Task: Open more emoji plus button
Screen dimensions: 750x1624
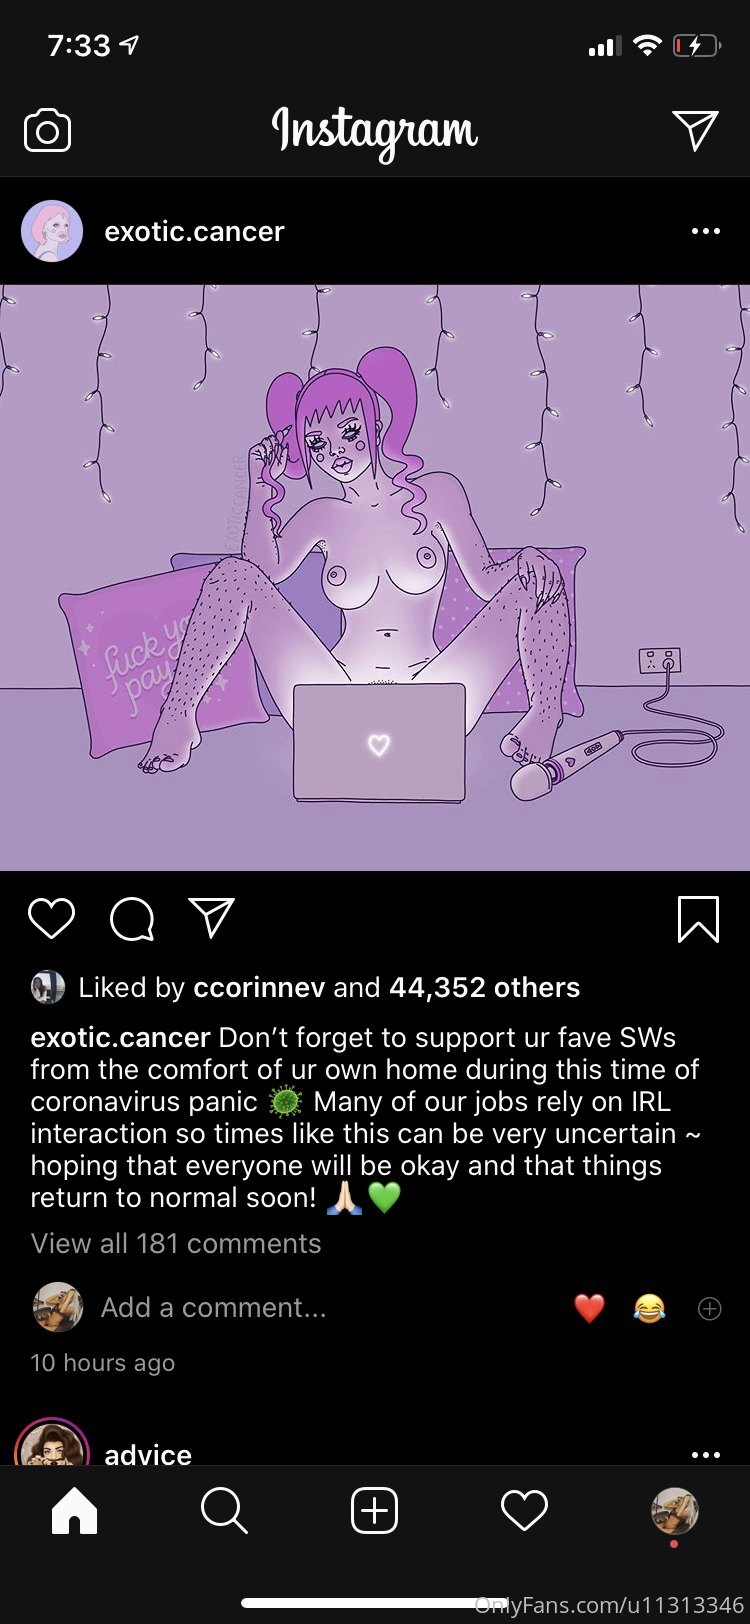Action: click(x=710, y=1308)
